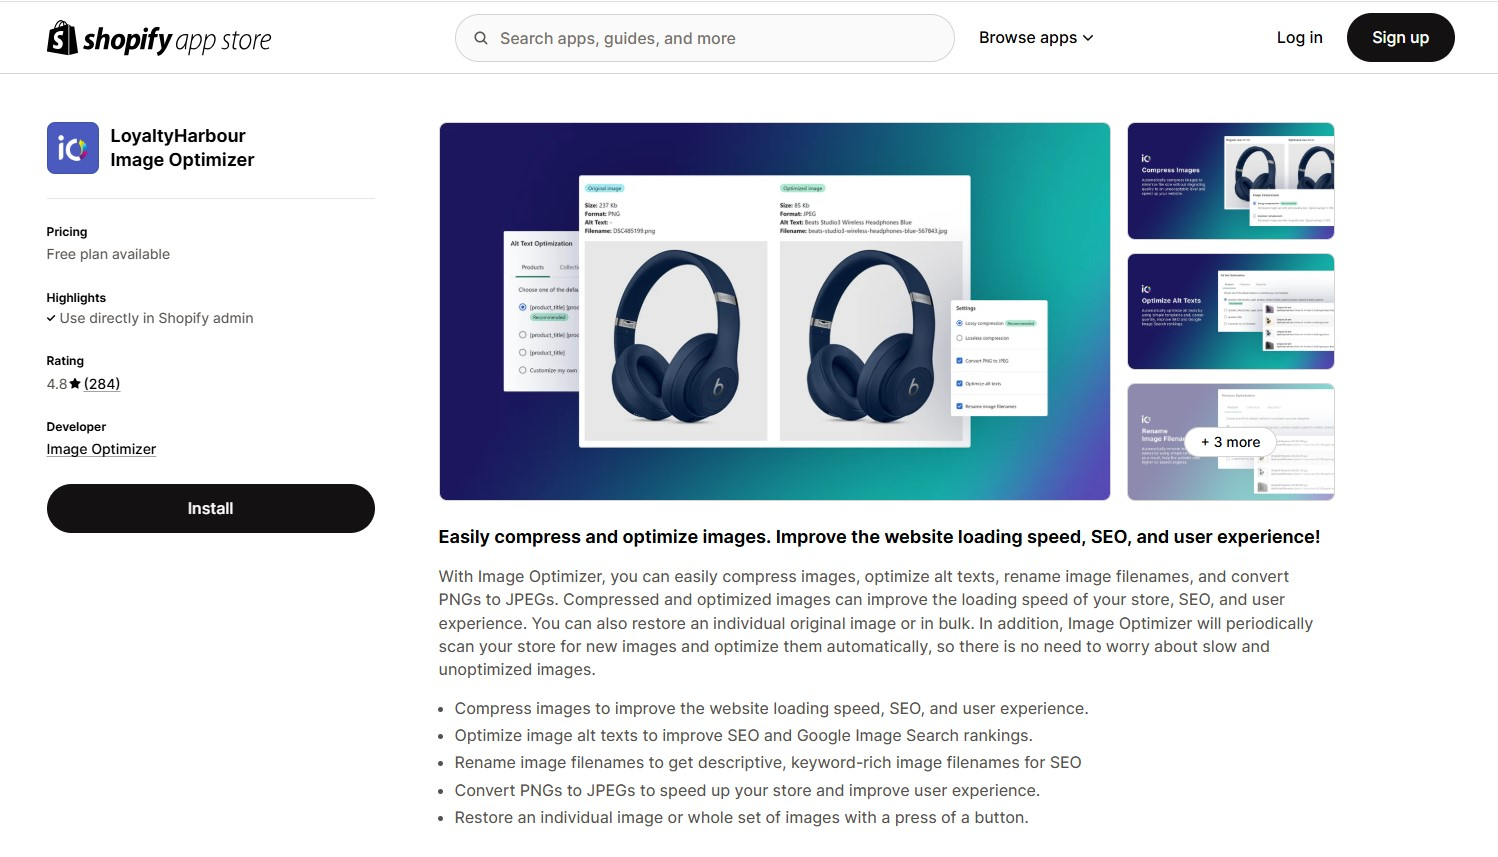Viewport: 1498px width, 857px height.
Task: Click the rating star icon
Action: (x=75, y=384)
